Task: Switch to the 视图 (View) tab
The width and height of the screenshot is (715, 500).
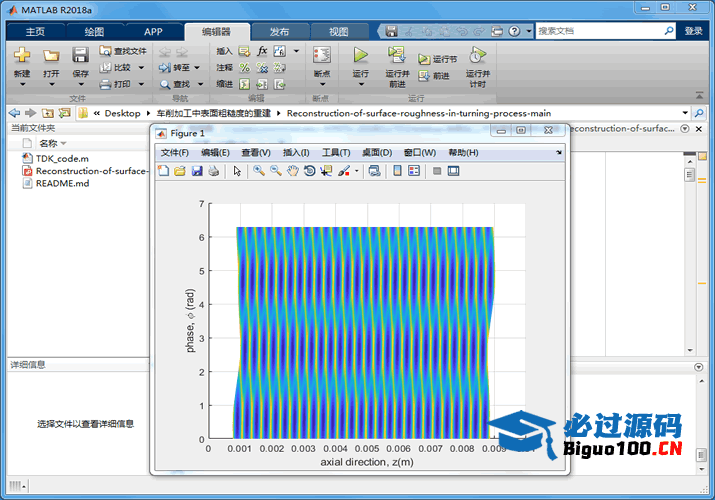Action: (x=338, y=31)
